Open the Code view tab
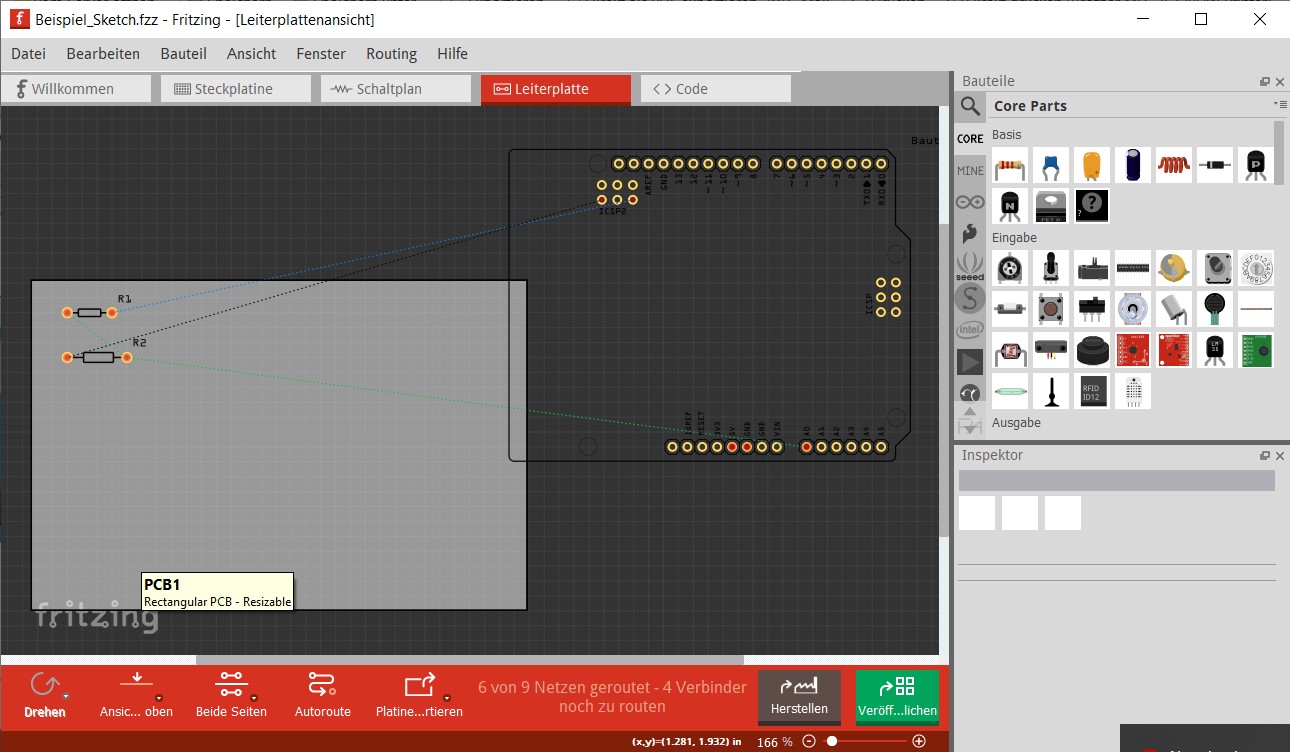Image resolution: width=1290 pixels, height=752 pixels. pos(716,89)
